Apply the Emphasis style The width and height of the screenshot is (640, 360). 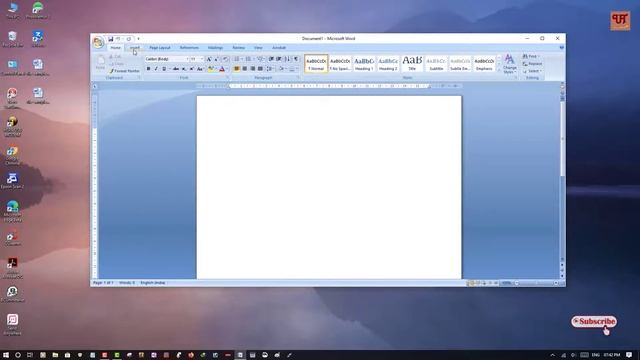(484, 64)
